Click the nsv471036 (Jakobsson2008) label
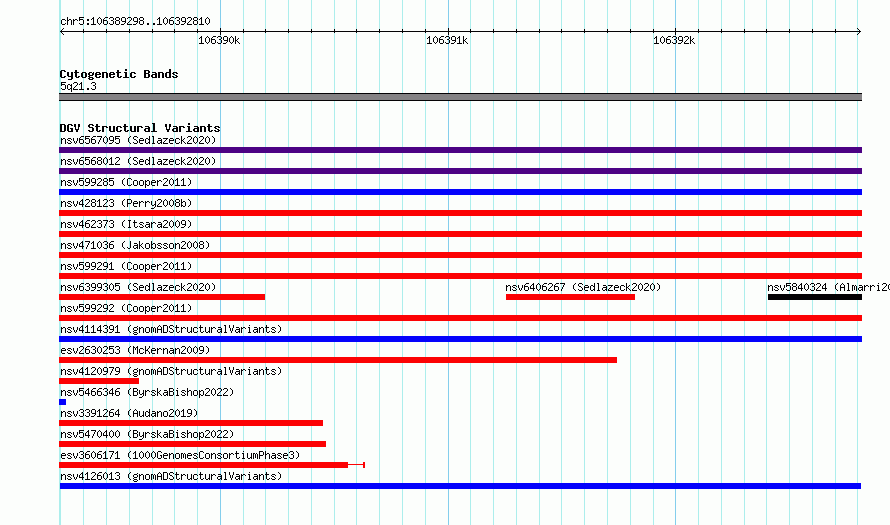 (x=135, y=245)
